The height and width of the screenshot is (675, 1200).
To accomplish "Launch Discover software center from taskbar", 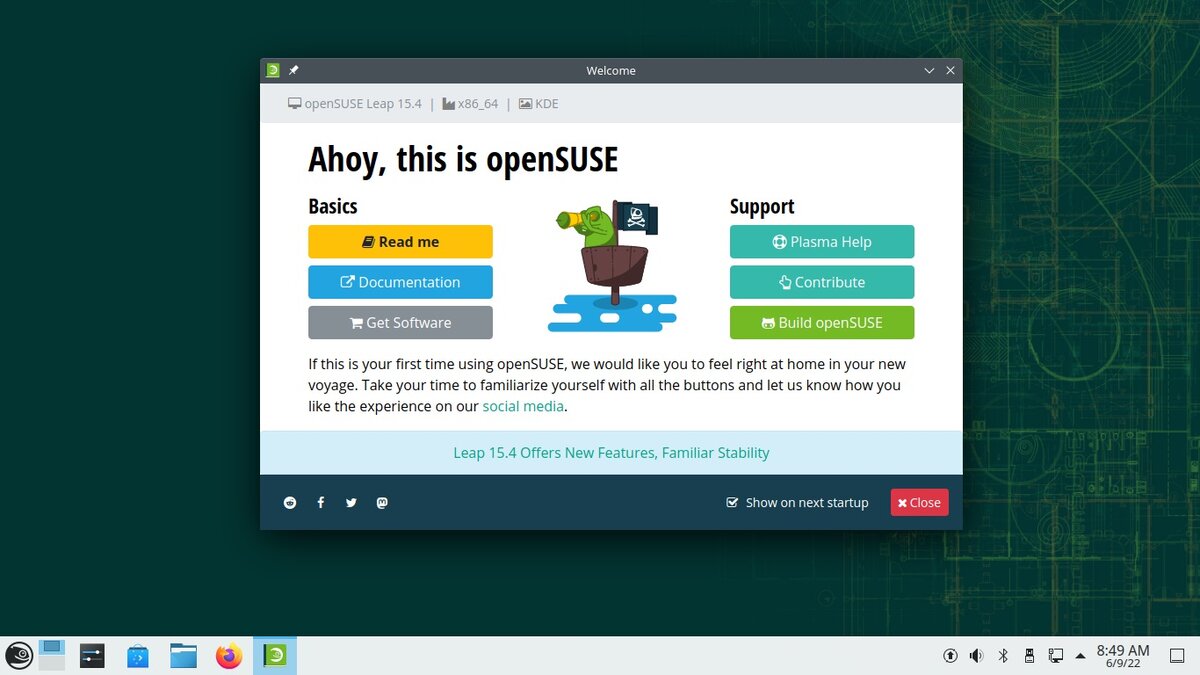I will [138, 656].
